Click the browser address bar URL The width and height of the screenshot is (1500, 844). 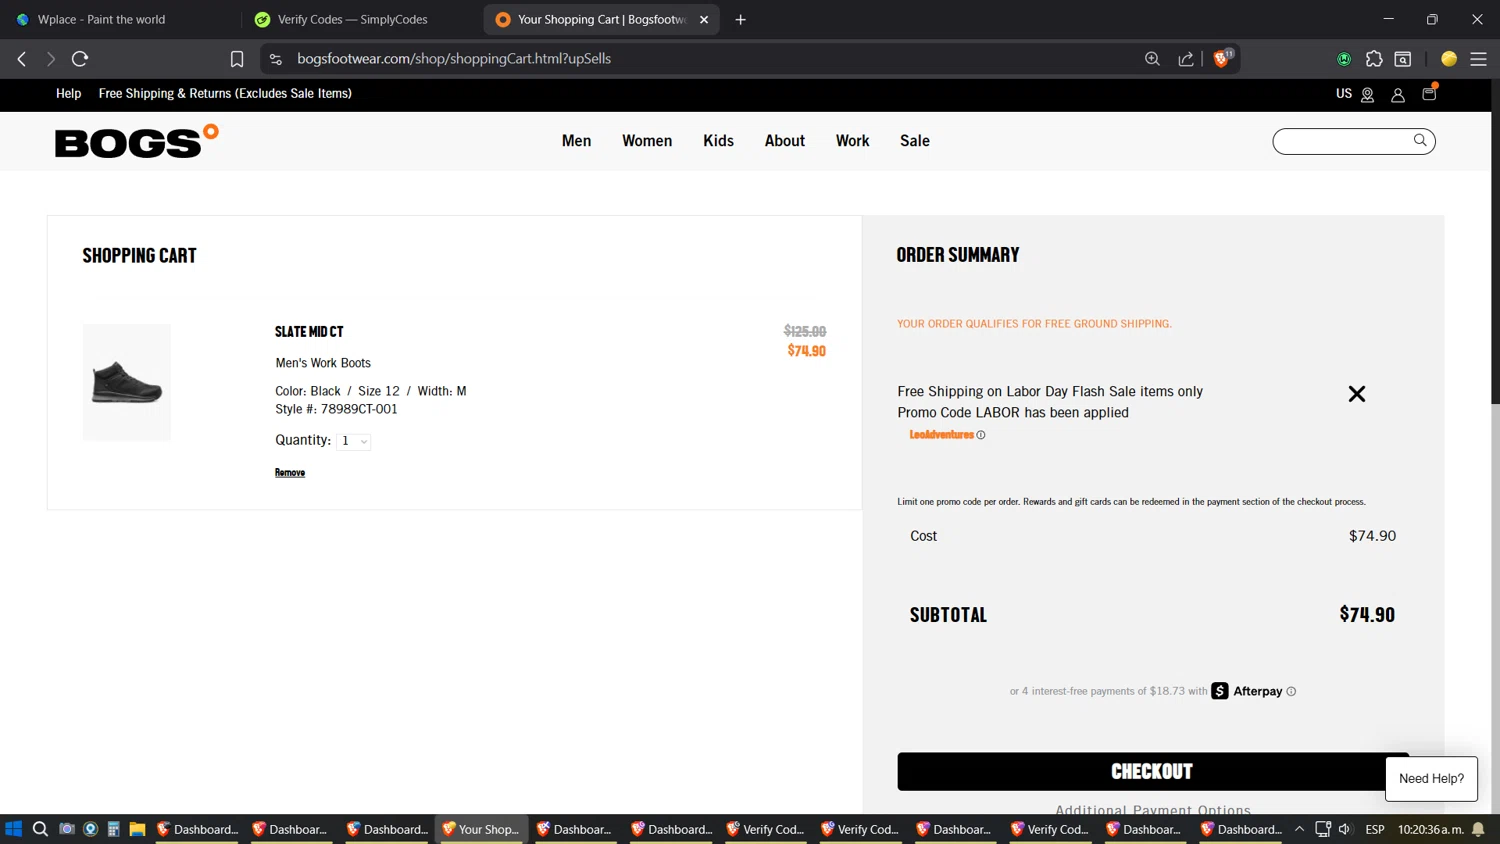click(x=454, y=59)
